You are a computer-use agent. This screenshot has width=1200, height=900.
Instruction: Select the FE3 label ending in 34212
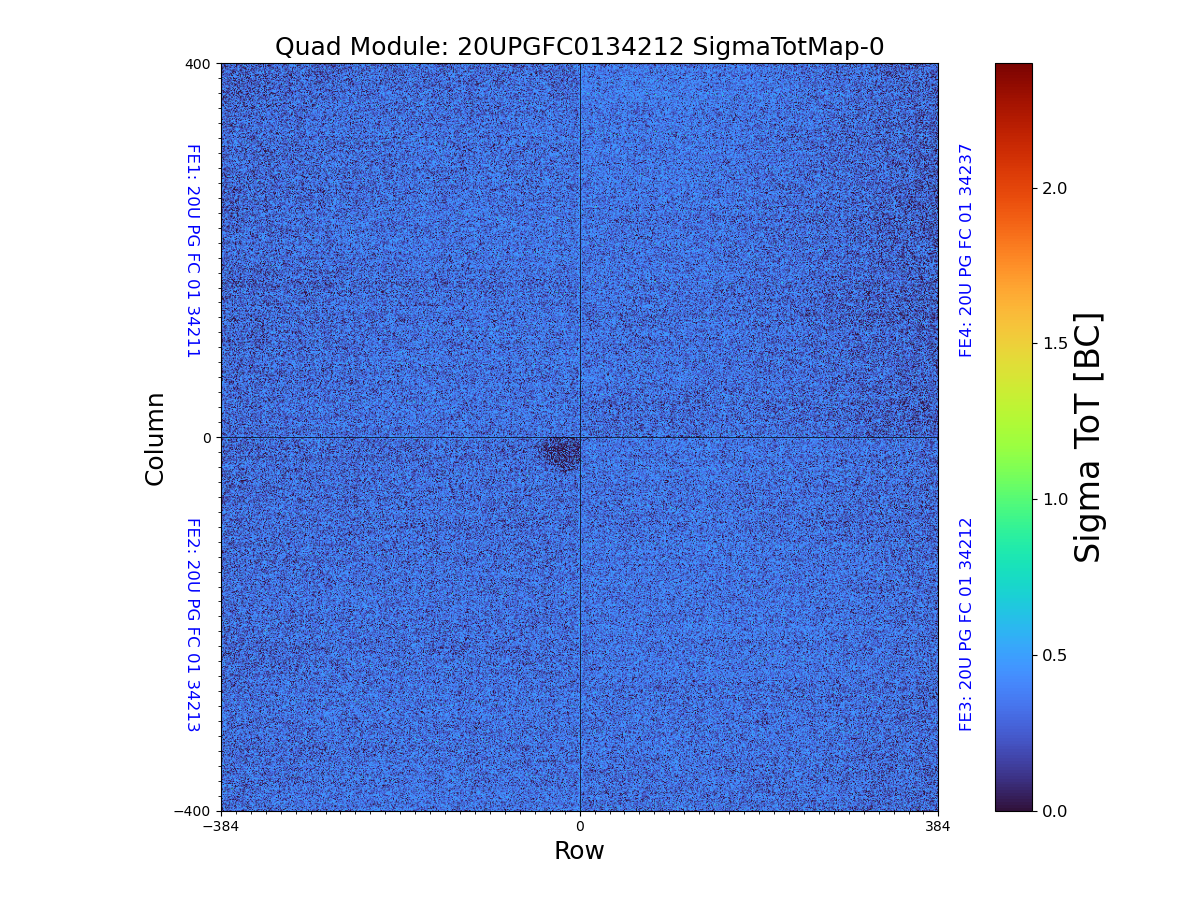tap(966, 624)
